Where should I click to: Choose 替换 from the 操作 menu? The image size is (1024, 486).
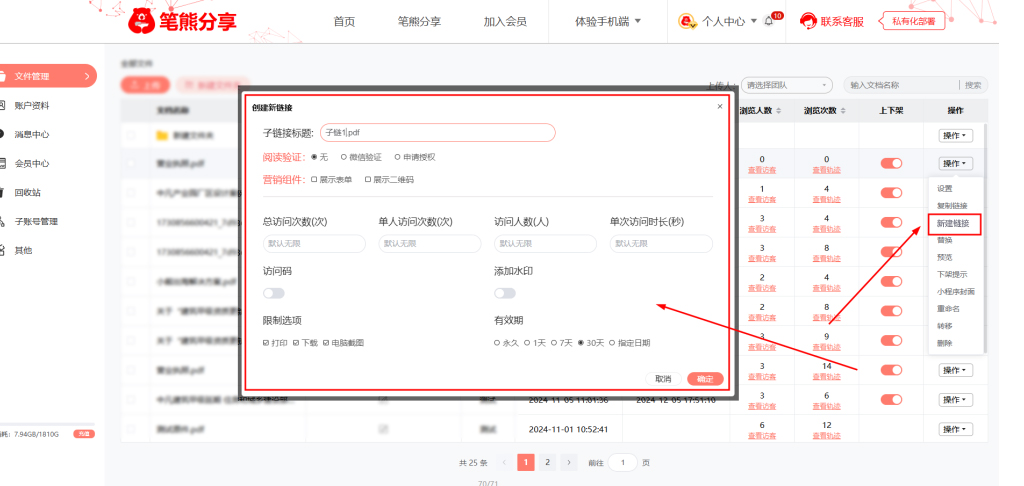pyautogui.click(x=944, y=240)
